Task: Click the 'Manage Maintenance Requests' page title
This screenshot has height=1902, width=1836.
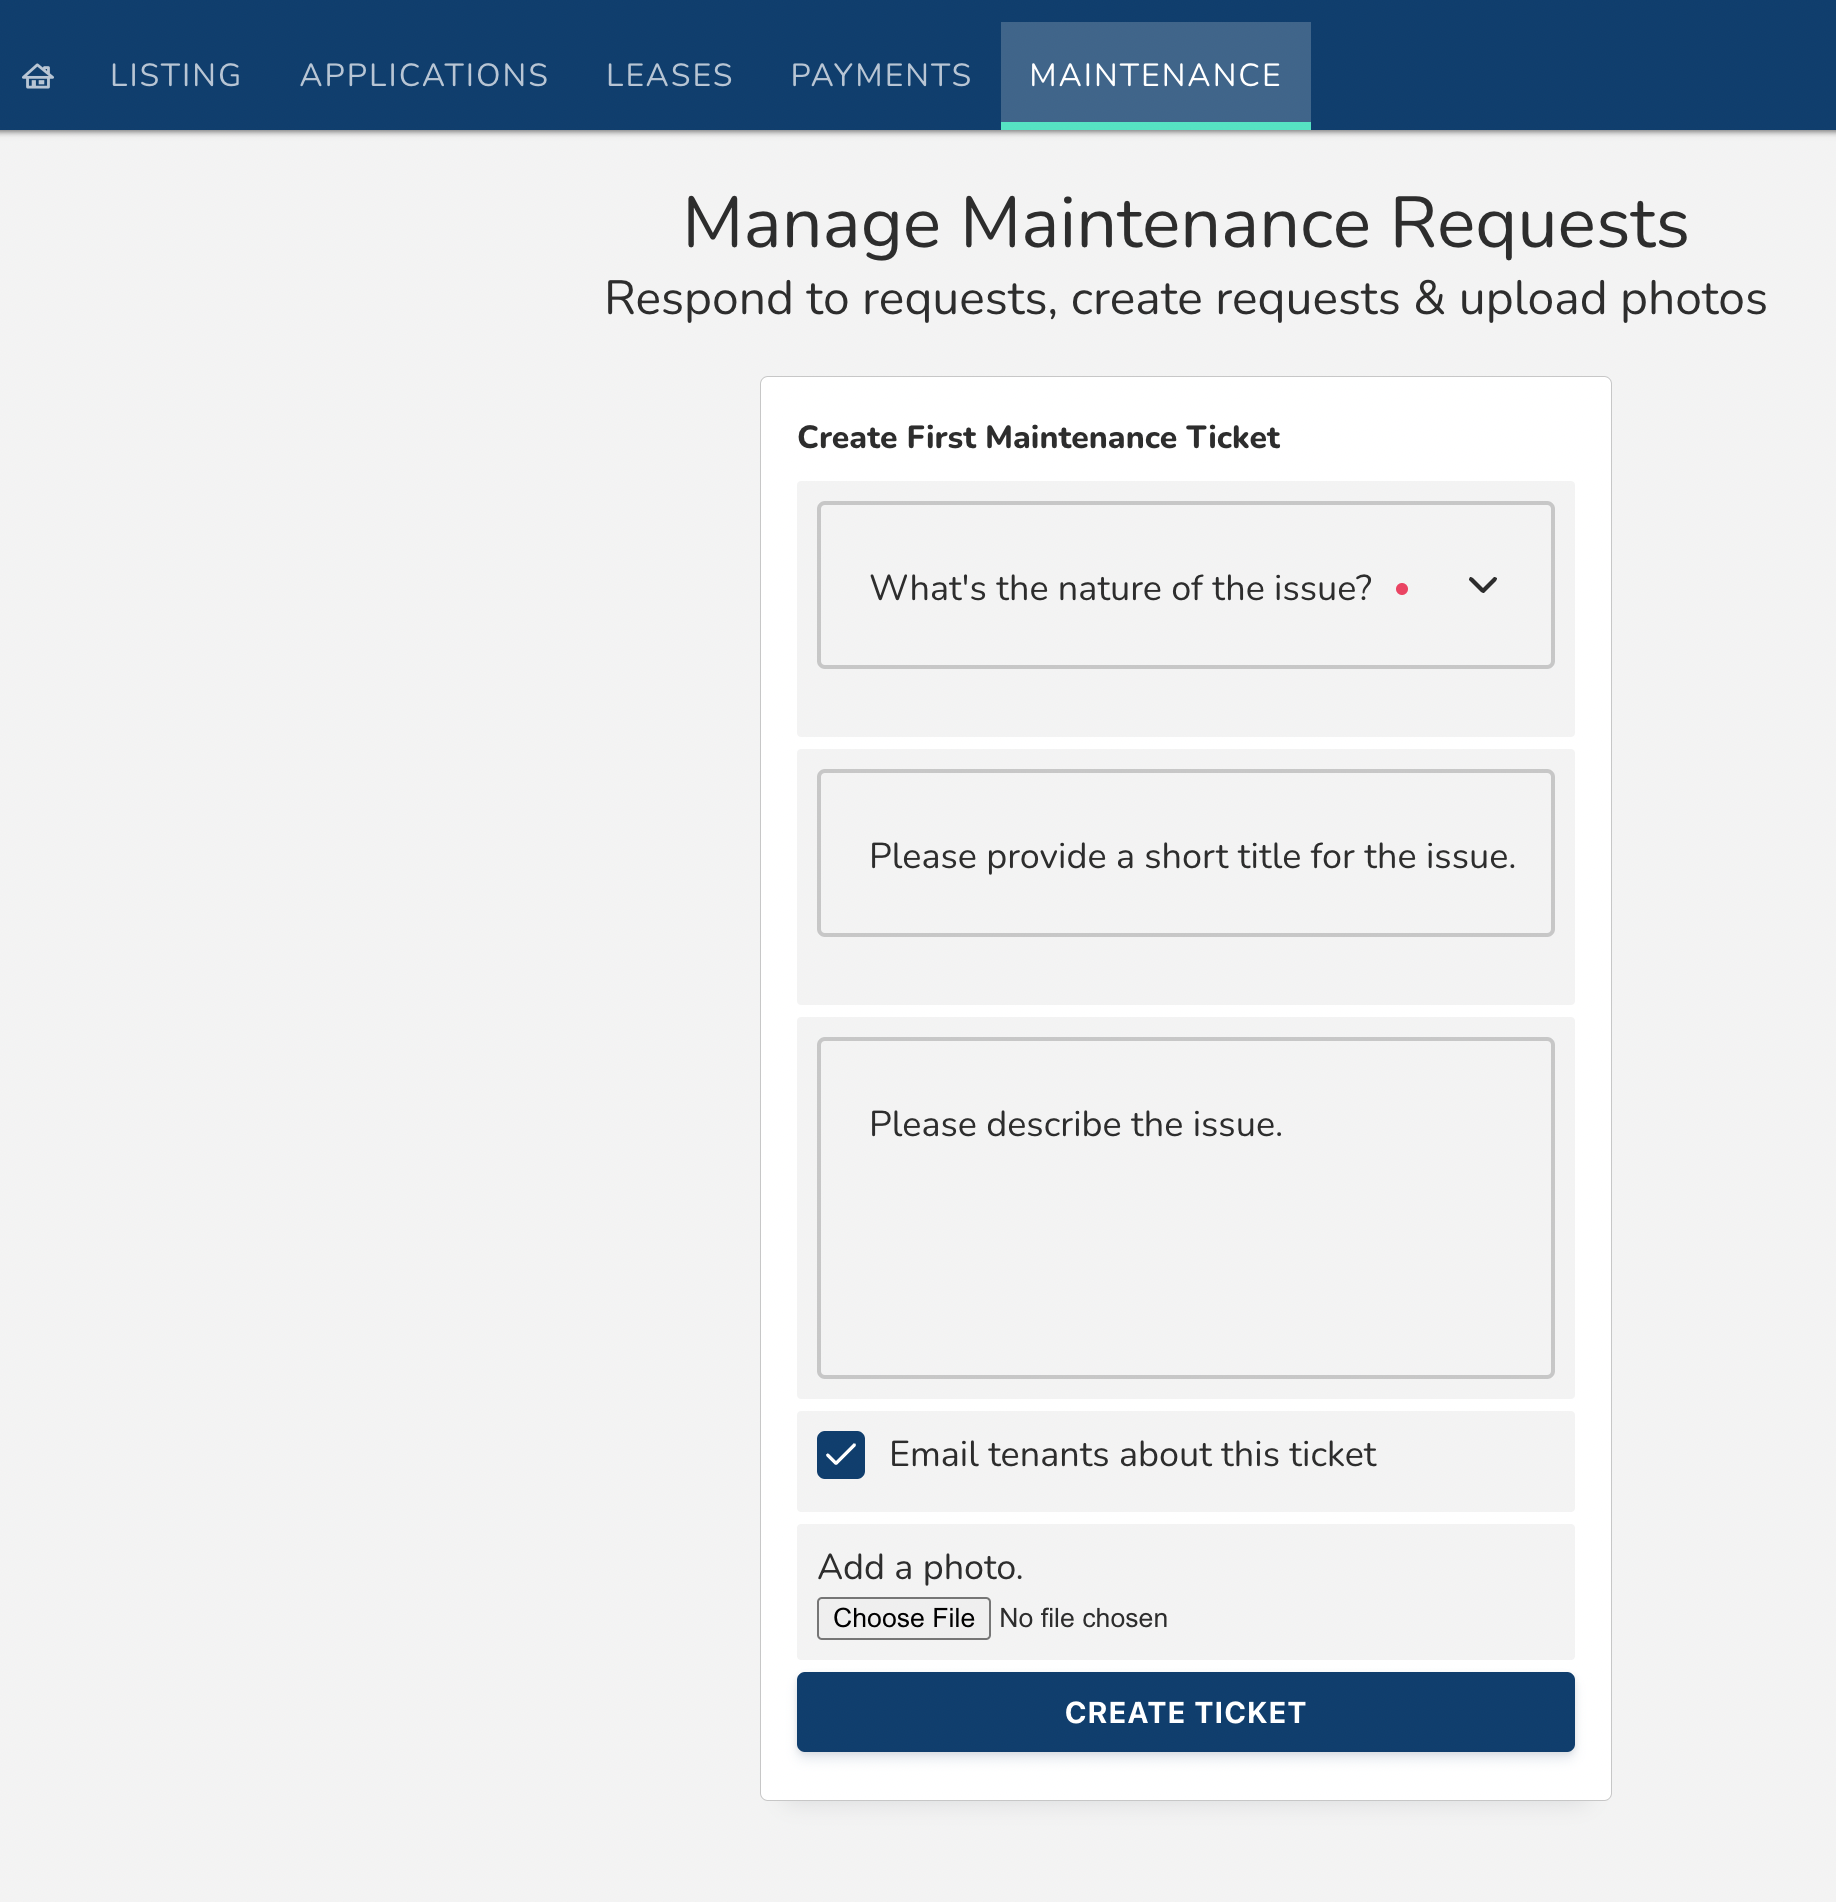Action: tap(1185, 223)
